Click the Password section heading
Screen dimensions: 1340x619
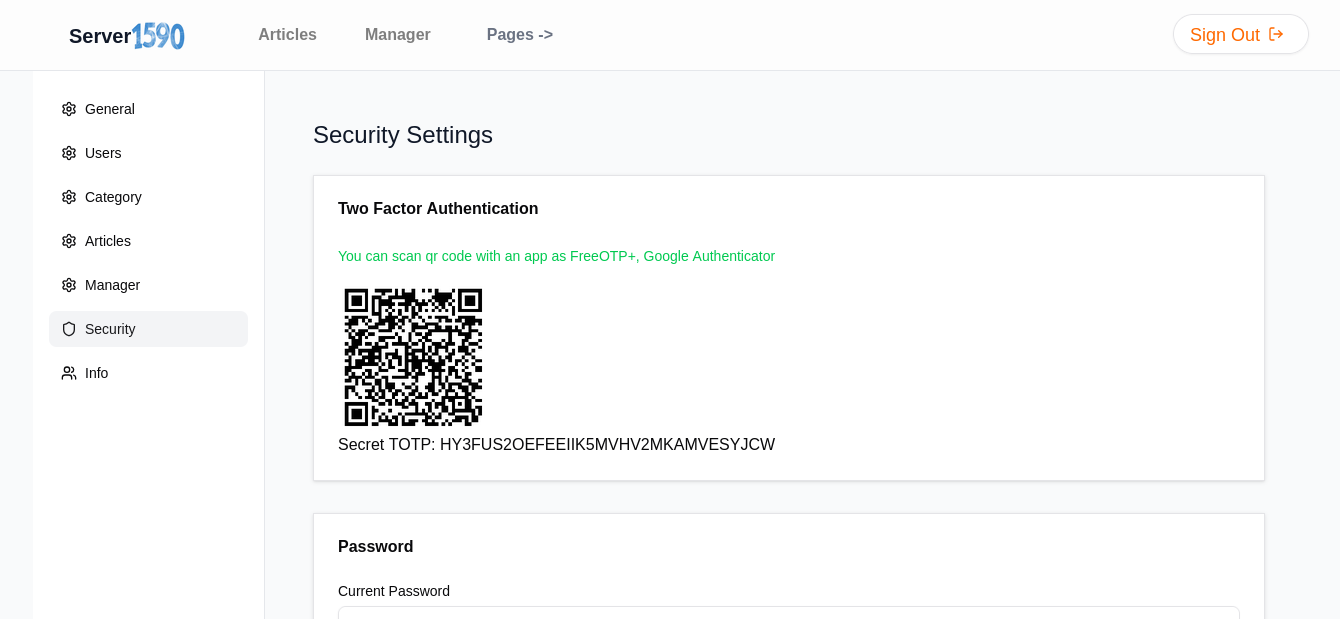pyautogui.click(x=375, y=547)
